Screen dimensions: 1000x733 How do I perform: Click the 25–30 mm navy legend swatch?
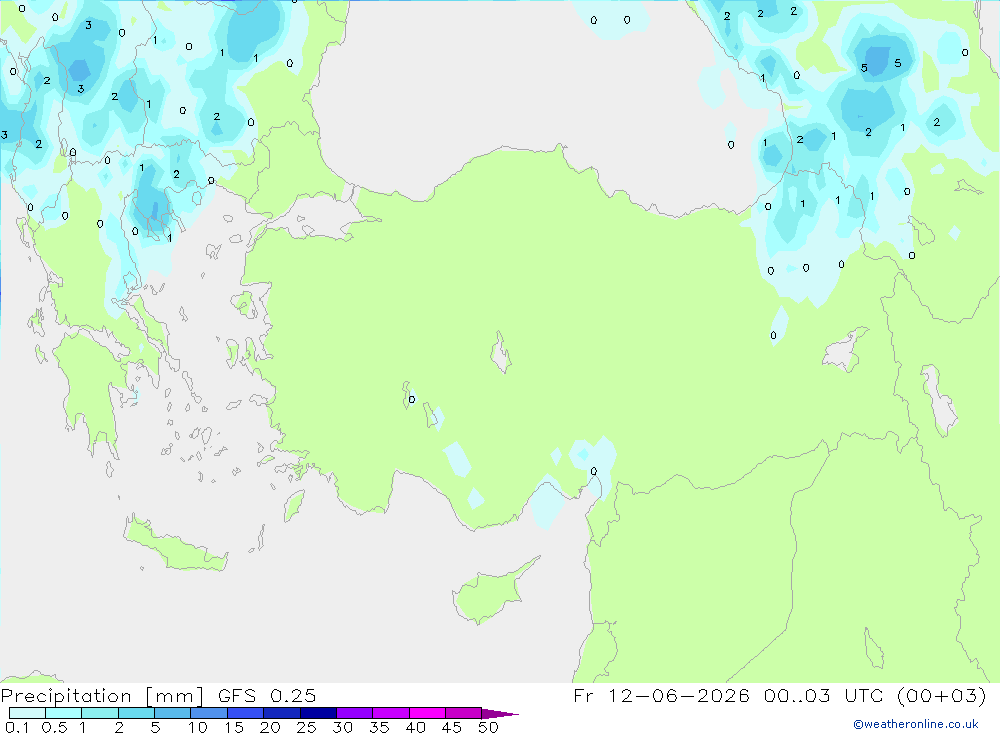(318, 713)
